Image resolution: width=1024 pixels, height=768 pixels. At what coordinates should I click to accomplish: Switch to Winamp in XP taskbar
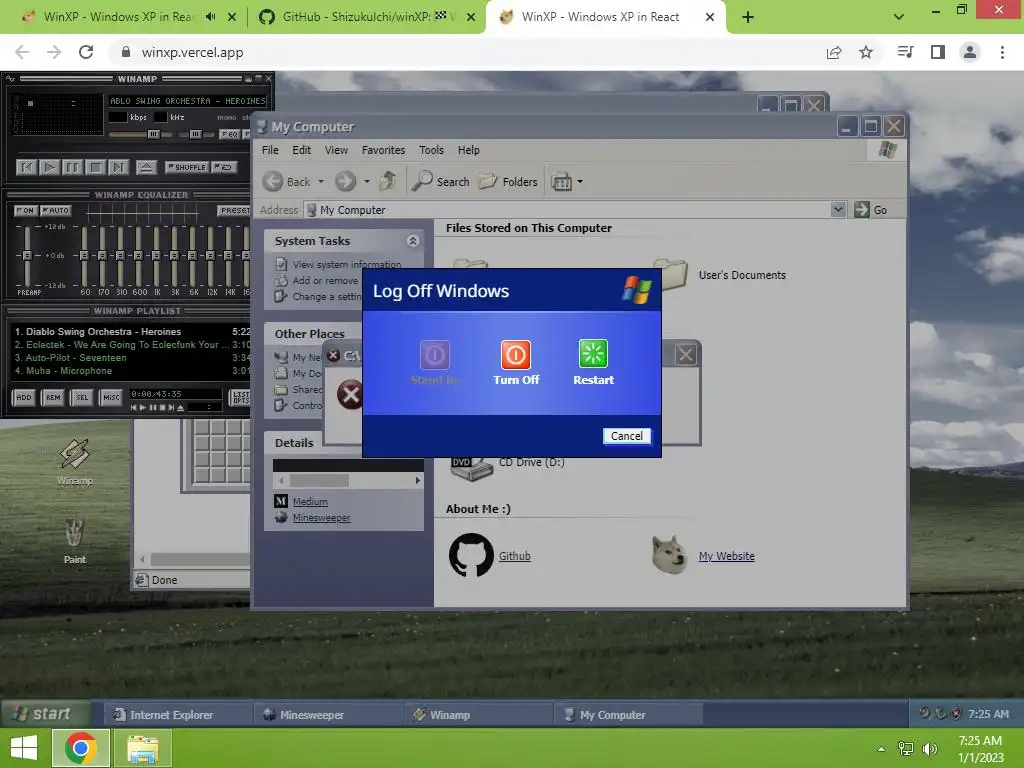(x=479, y=714)
